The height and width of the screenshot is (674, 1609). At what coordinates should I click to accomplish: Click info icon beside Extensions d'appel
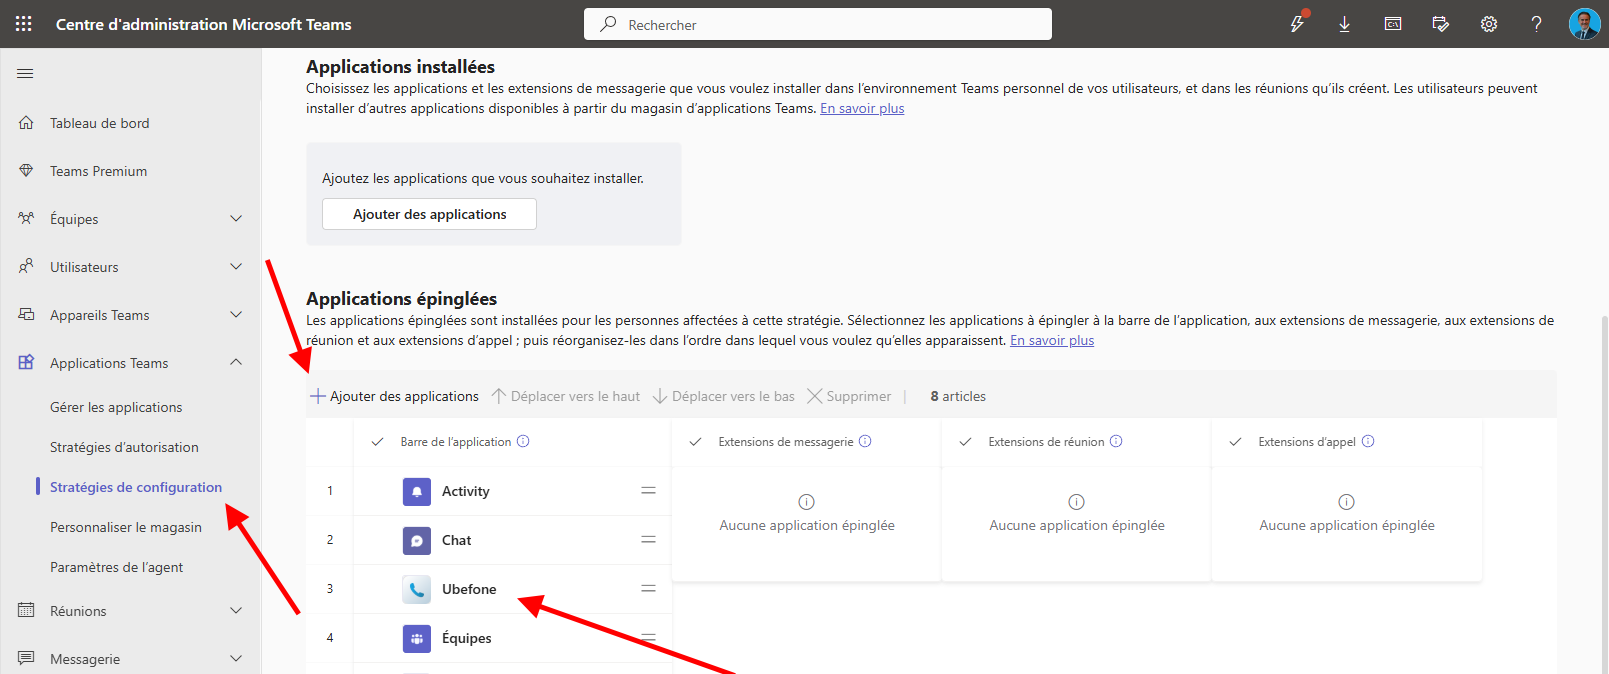(x=1368, y=441)
